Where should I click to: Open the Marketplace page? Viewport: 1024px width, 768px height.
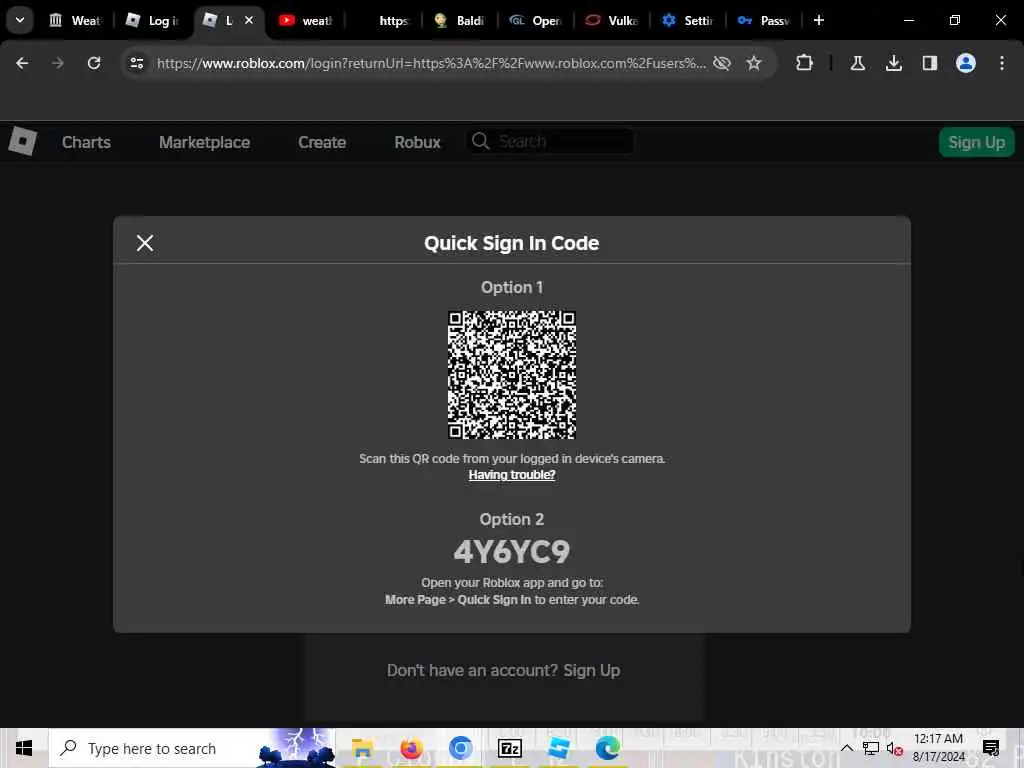204,142
